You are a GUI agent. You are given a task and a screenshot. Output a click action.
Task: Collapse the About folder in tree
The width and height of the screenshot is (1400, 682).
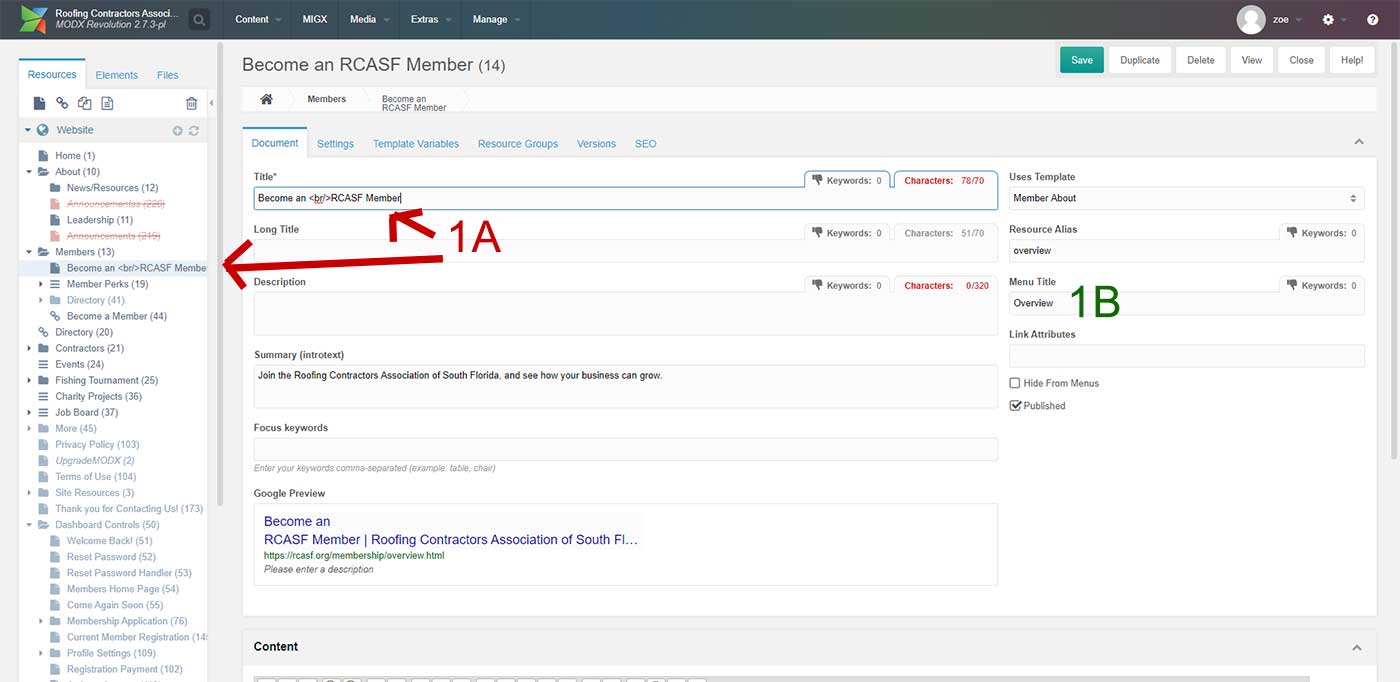[30, 172]
